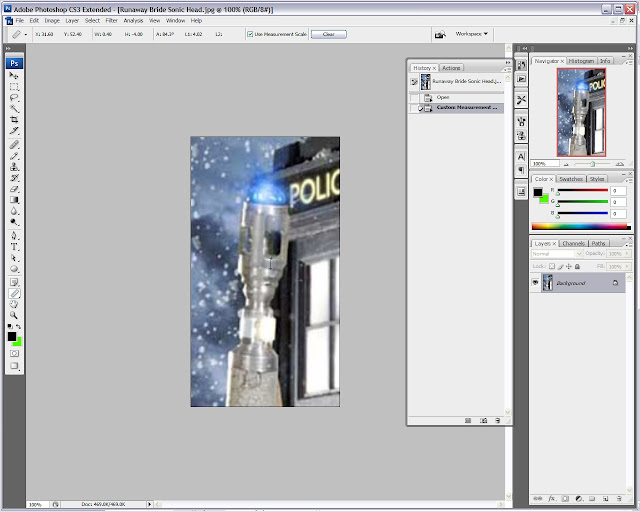Open the layer blend mode dropdown
640x512 pixels.
click(x=557, y=254)
